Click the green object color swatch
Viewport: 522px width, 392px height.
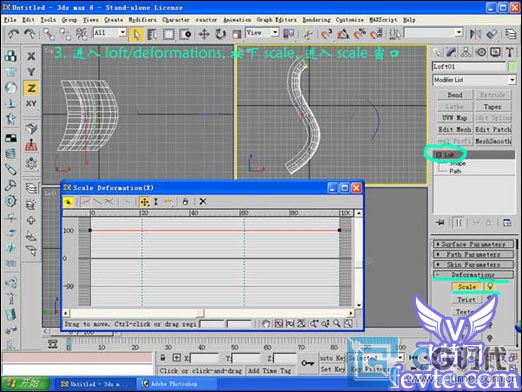(512, 67)
